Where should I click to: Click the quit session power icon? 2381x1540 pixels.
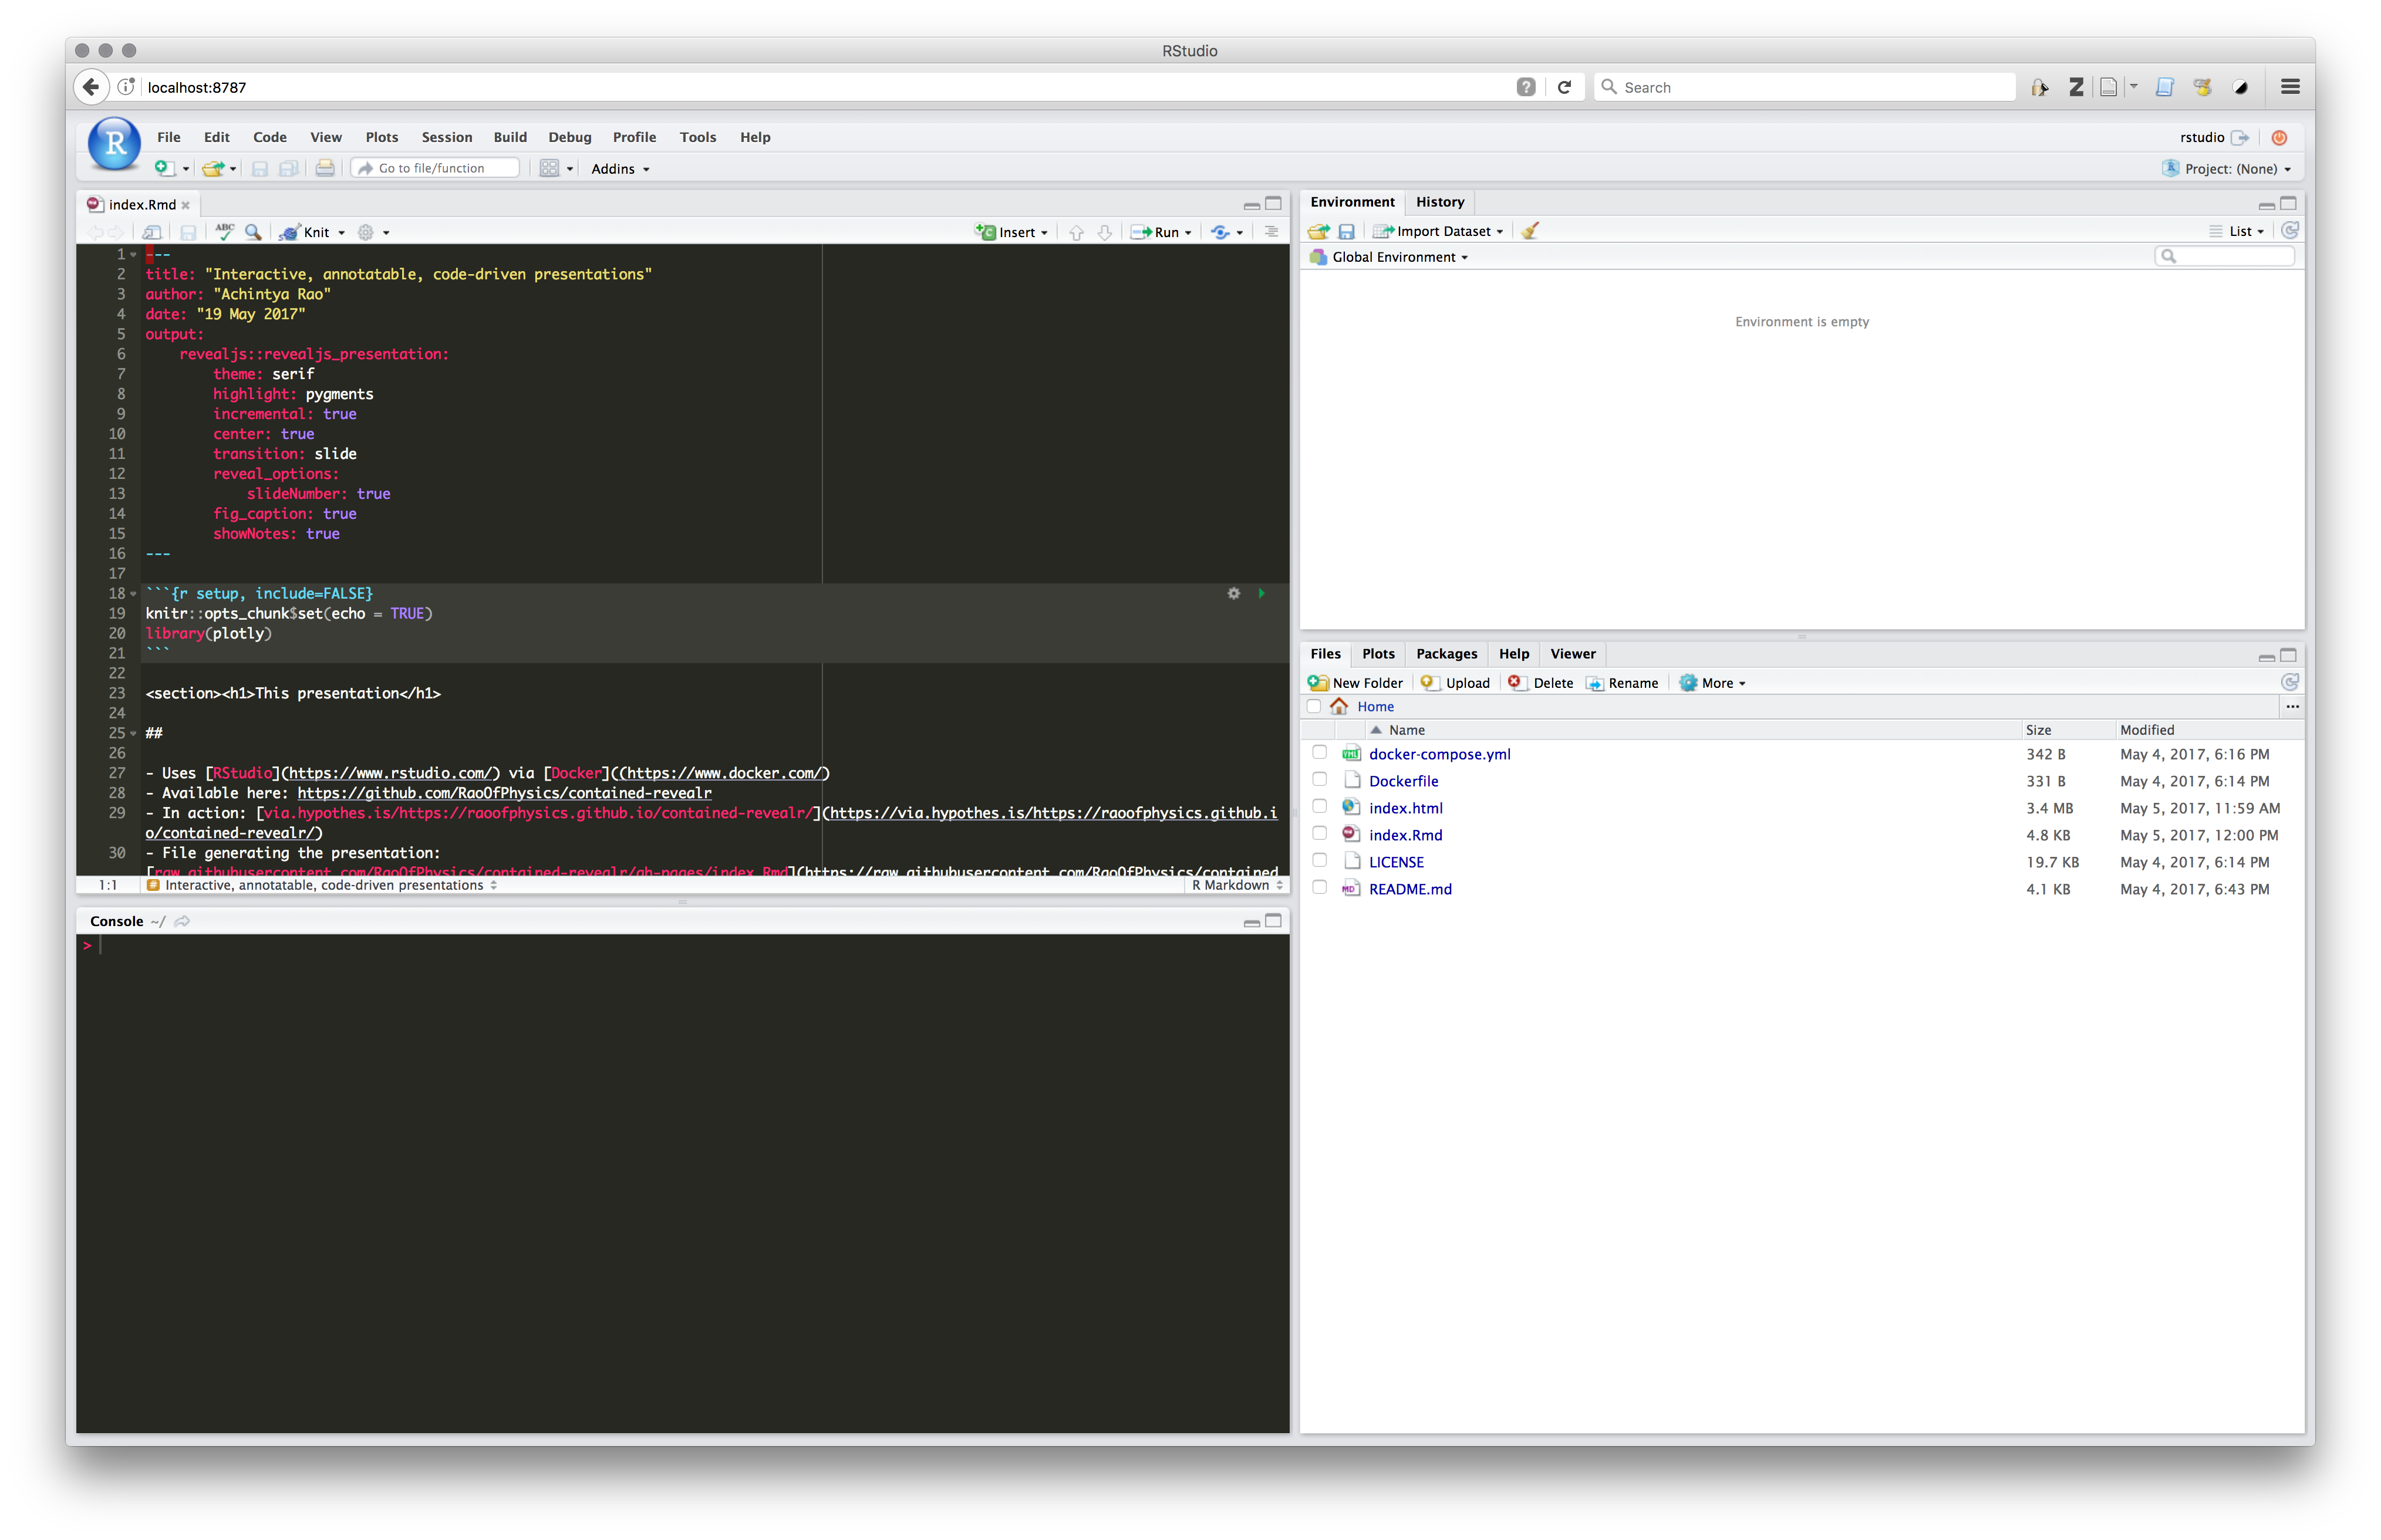(x=2279, y=137)
